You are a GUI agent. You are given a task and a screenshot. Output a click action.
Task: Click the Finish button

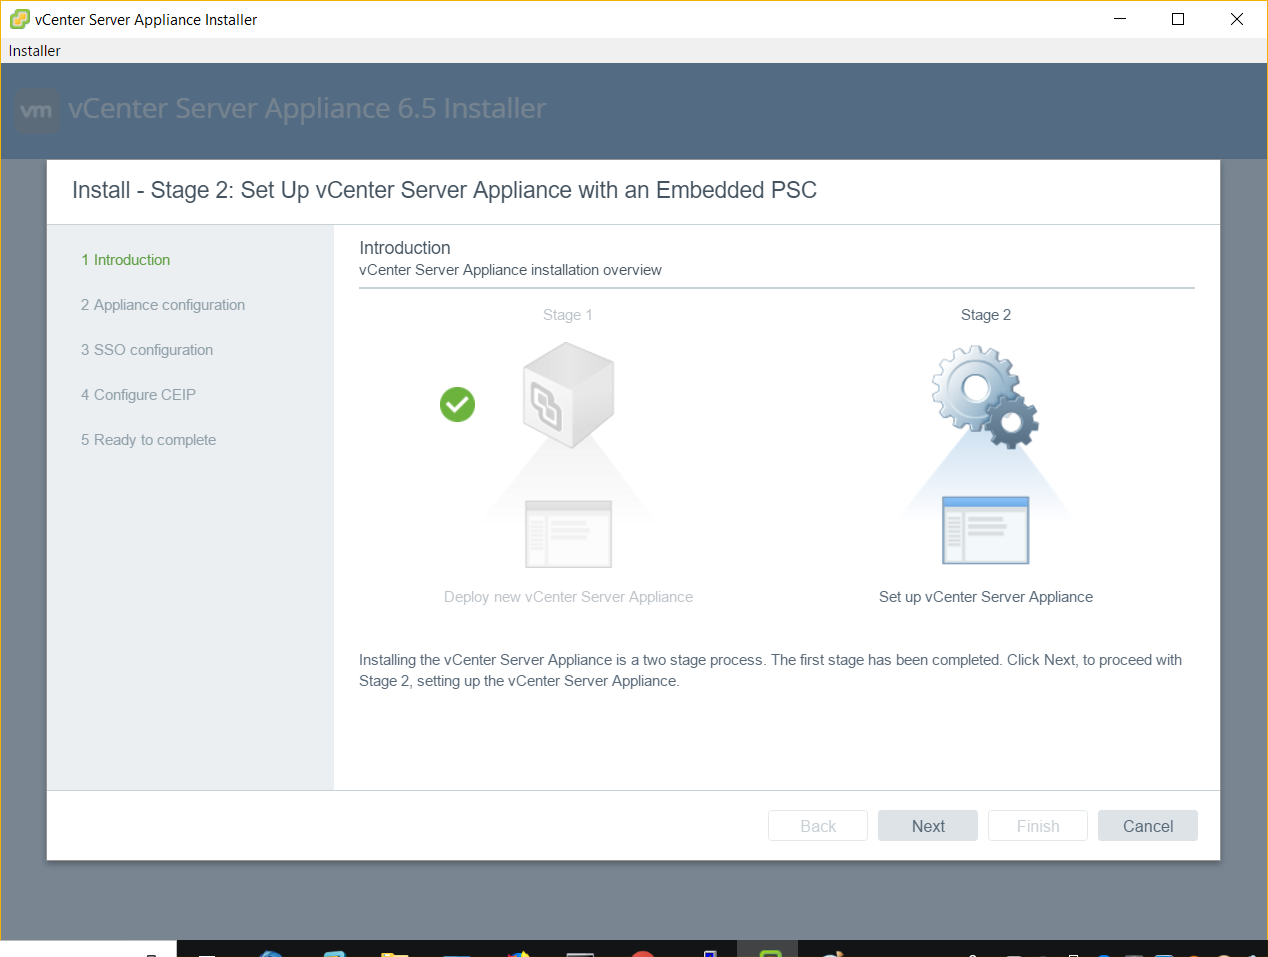pyautogui.click(x=1038, y=826)
